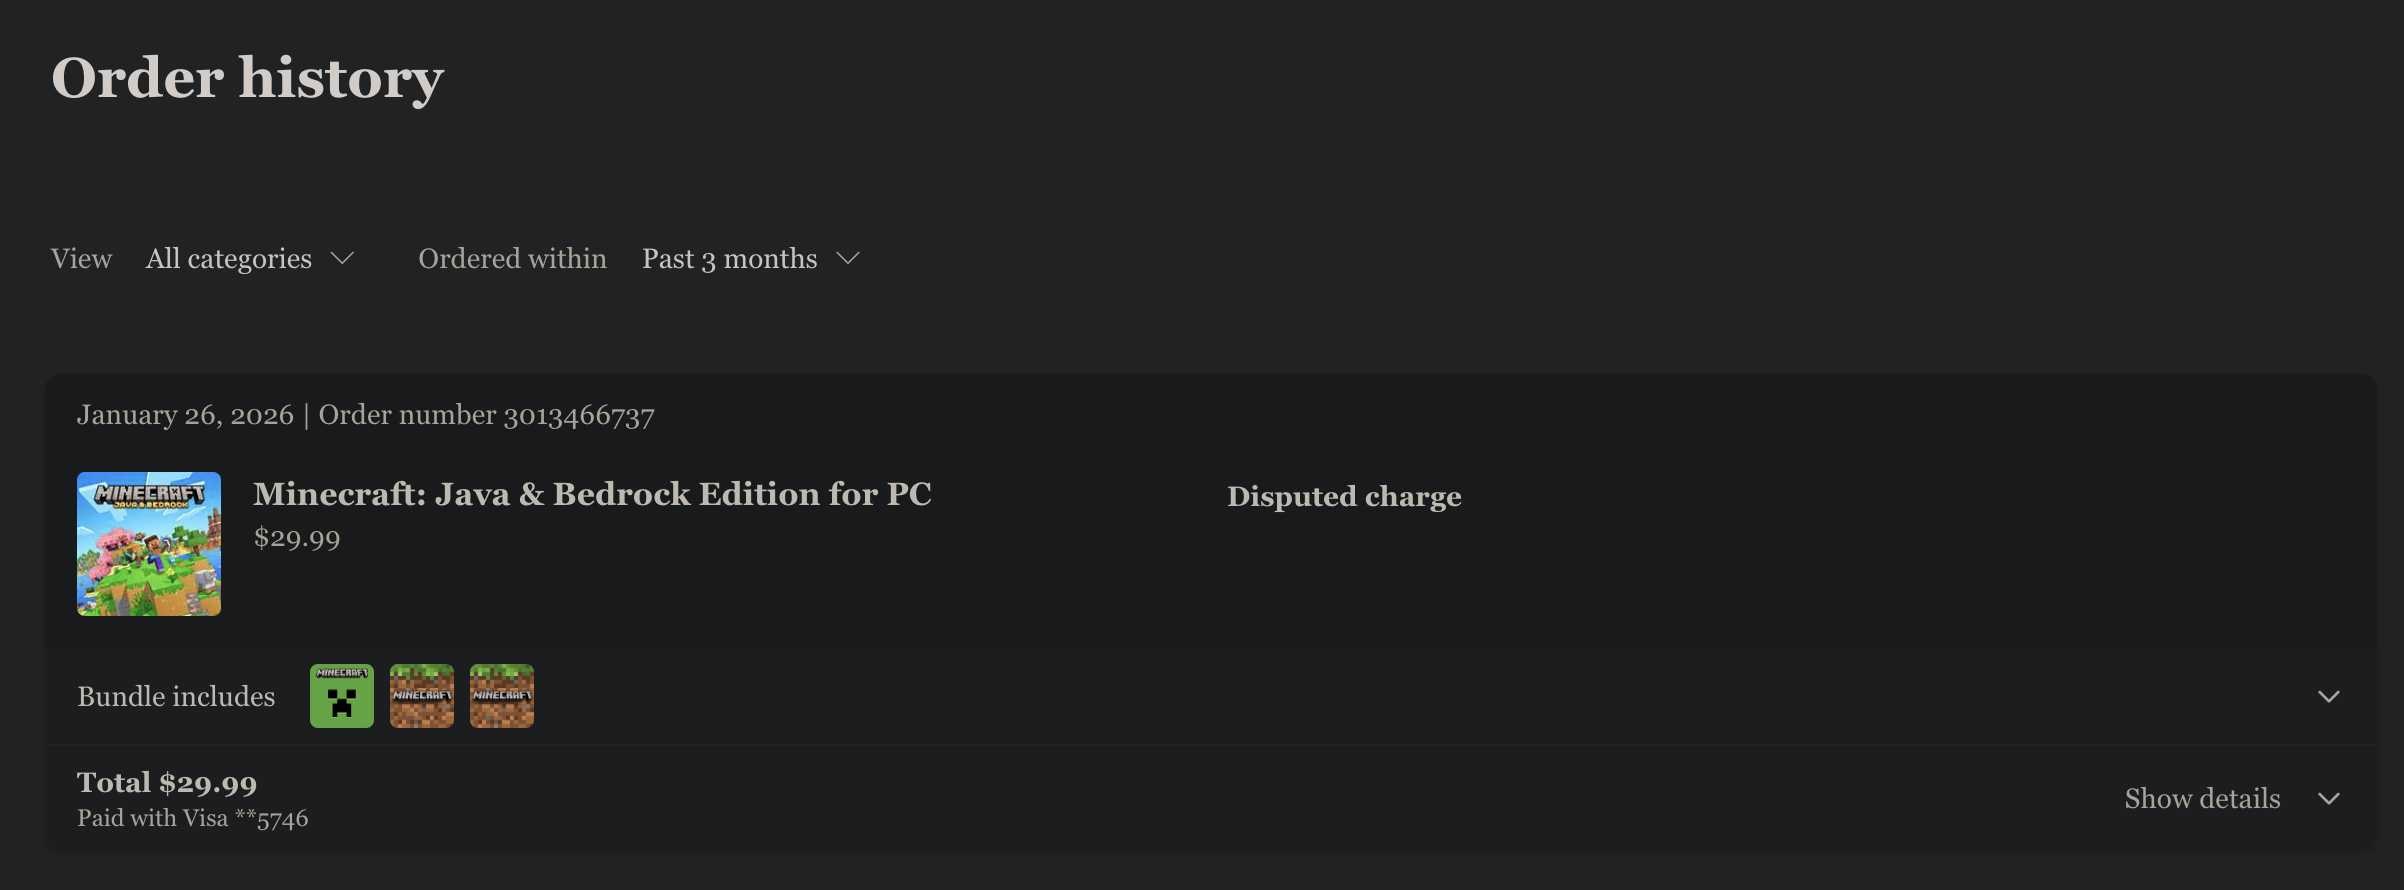Select the $29.99 item price

click(296, 537)
